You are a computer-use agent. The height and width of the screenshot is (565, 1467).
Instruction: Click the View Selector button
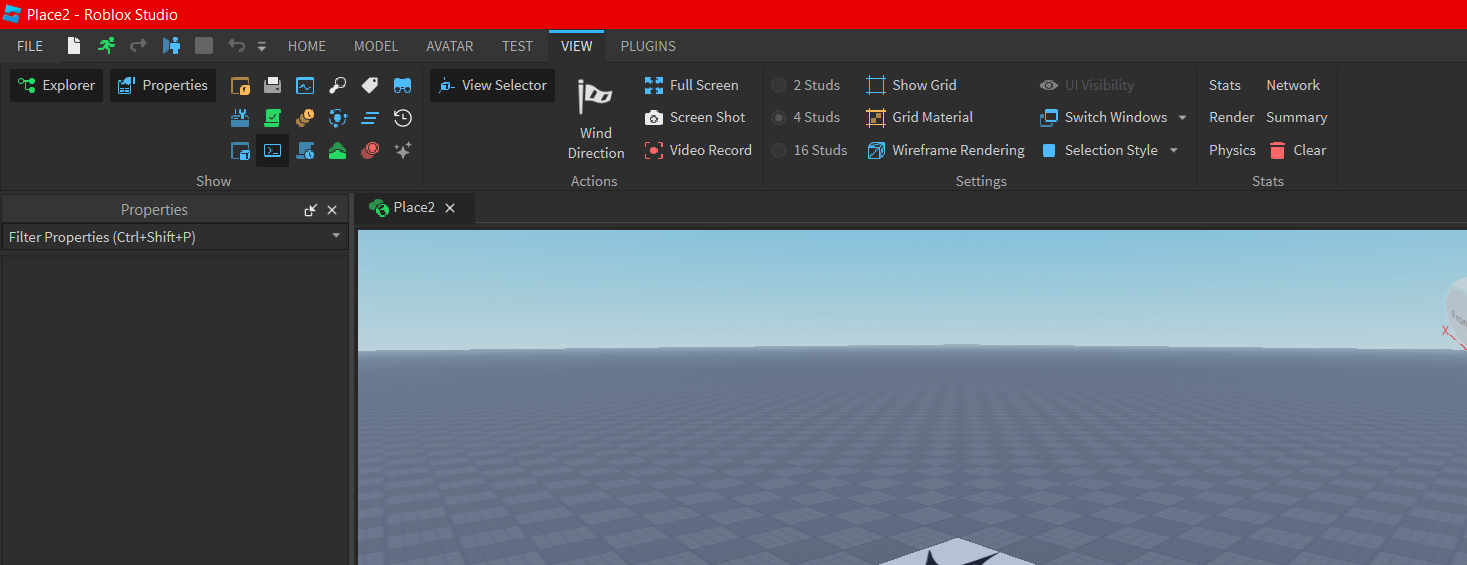point(492,85)
